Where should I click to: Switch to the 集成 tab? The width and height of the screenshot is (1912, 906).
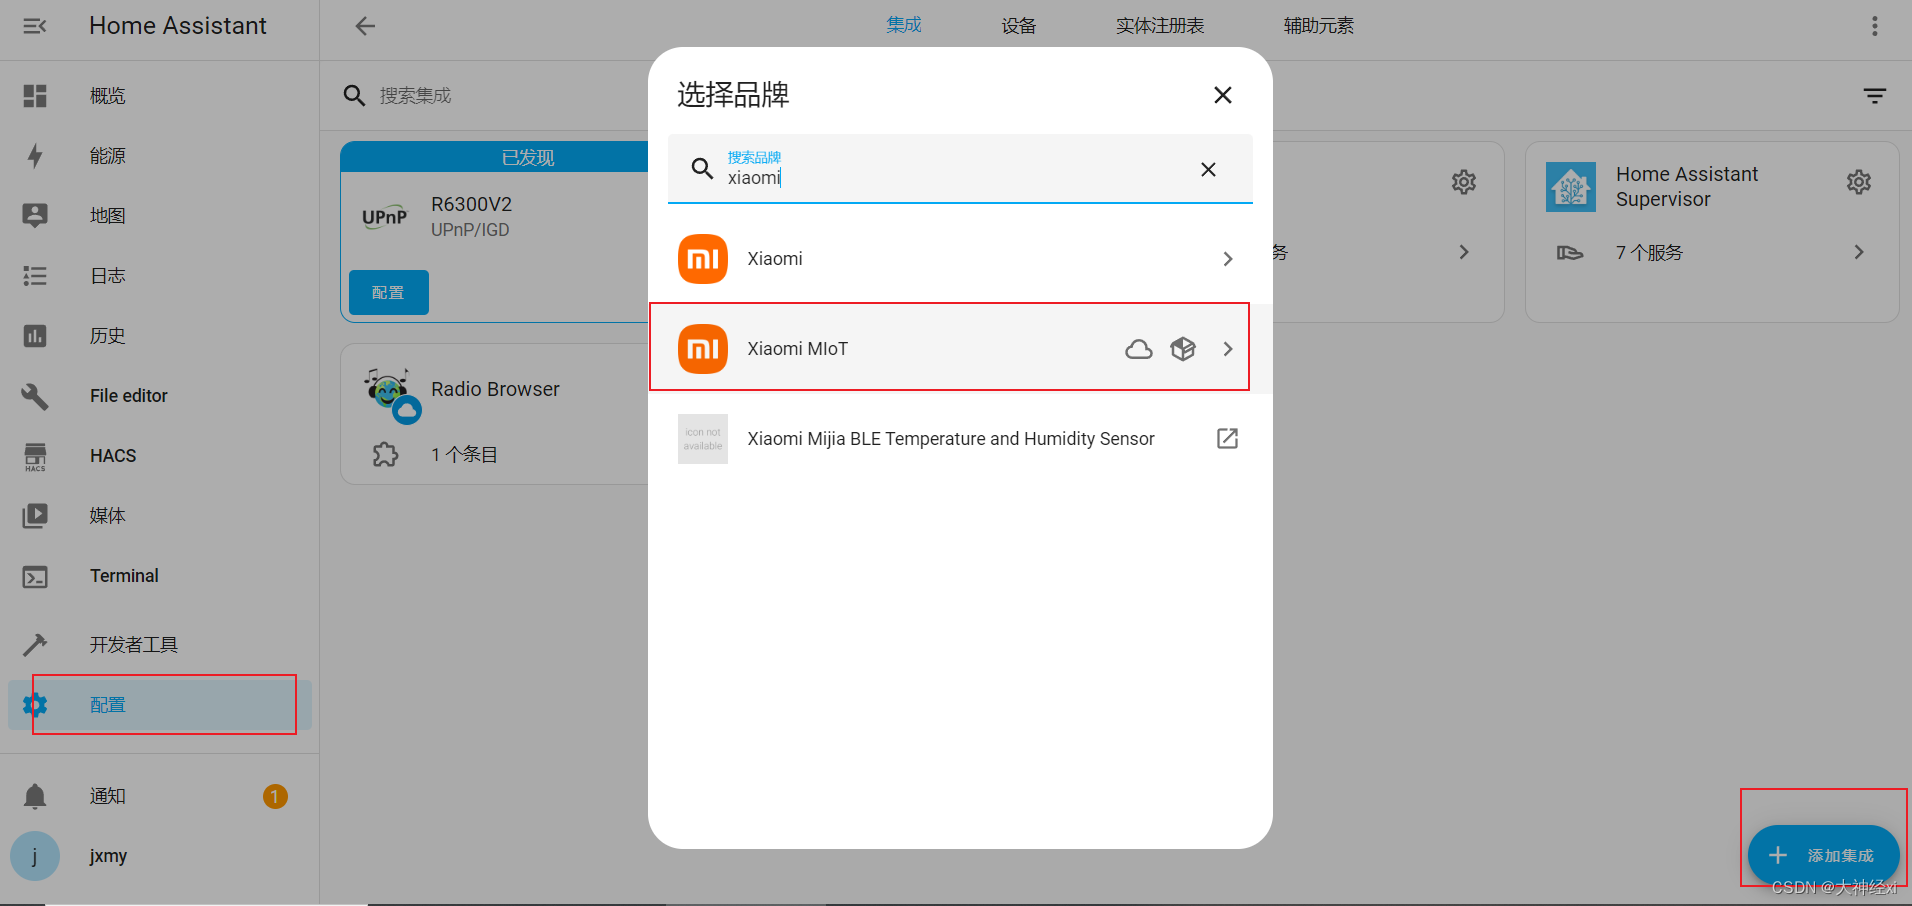(x=904, y=26)
